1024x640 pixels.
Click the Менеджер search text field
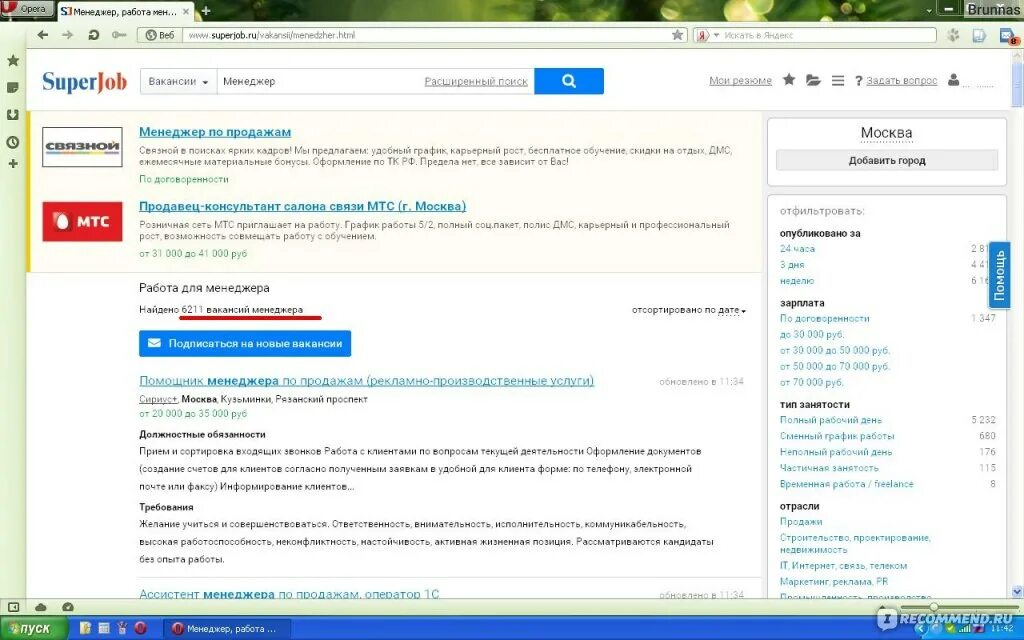[x=320, y=82]
